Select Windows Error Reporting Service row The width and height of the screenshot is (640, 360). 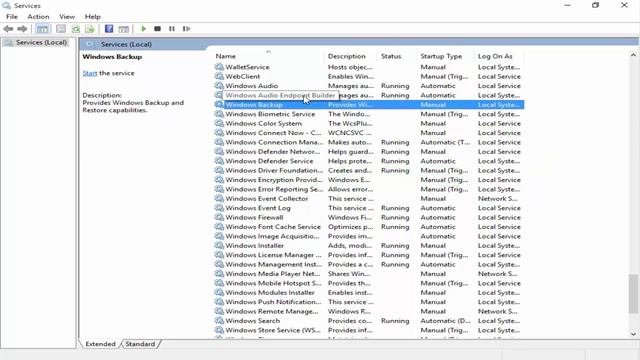coord(369,189)
